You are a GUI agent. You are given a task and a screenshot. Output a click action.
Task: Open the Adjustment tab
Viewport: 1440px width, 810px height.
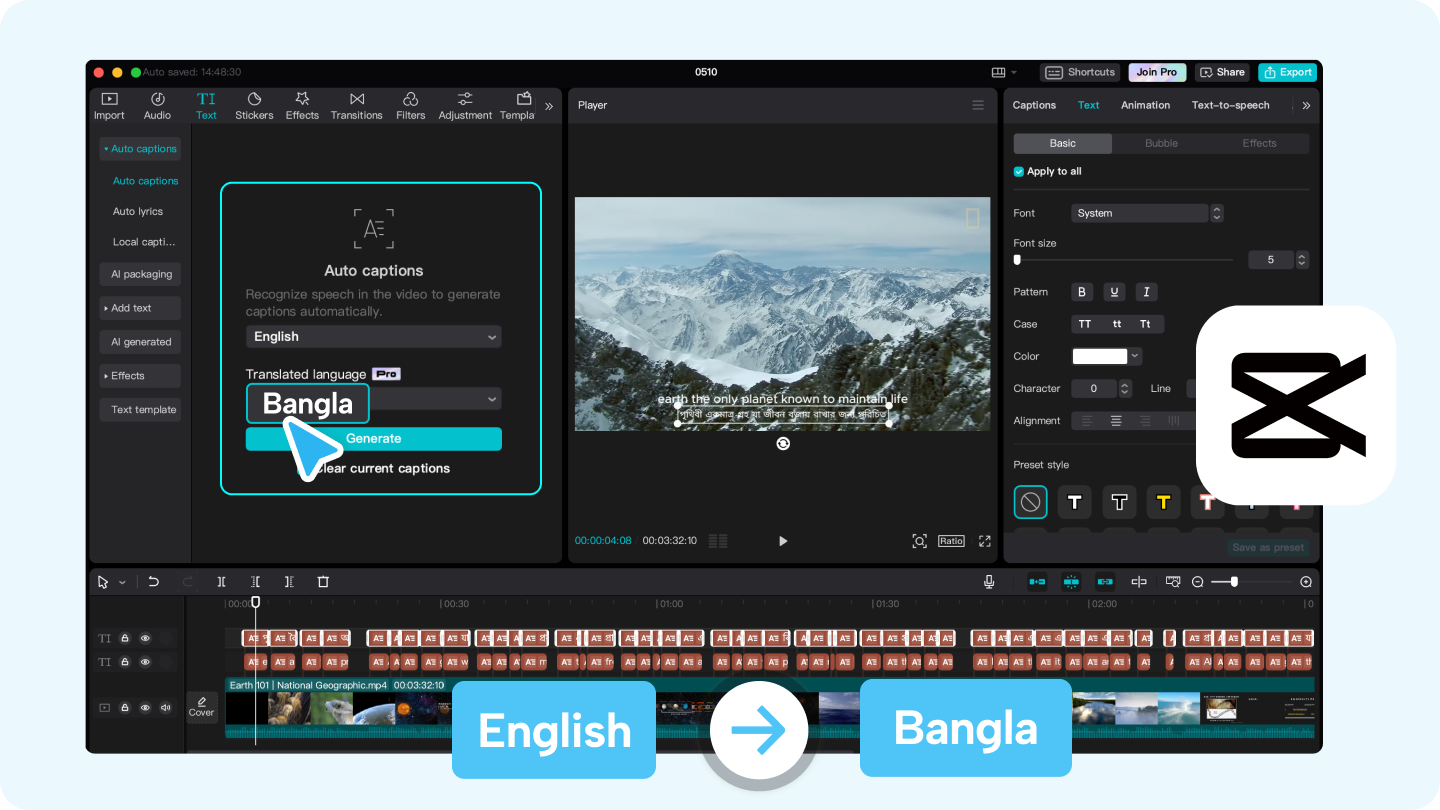[465, 105]
